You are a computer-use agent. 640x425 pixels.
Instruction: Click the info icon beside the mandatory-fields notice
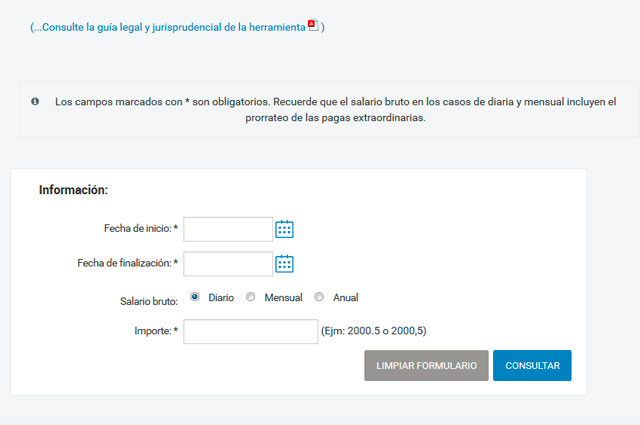pos(35,101)
